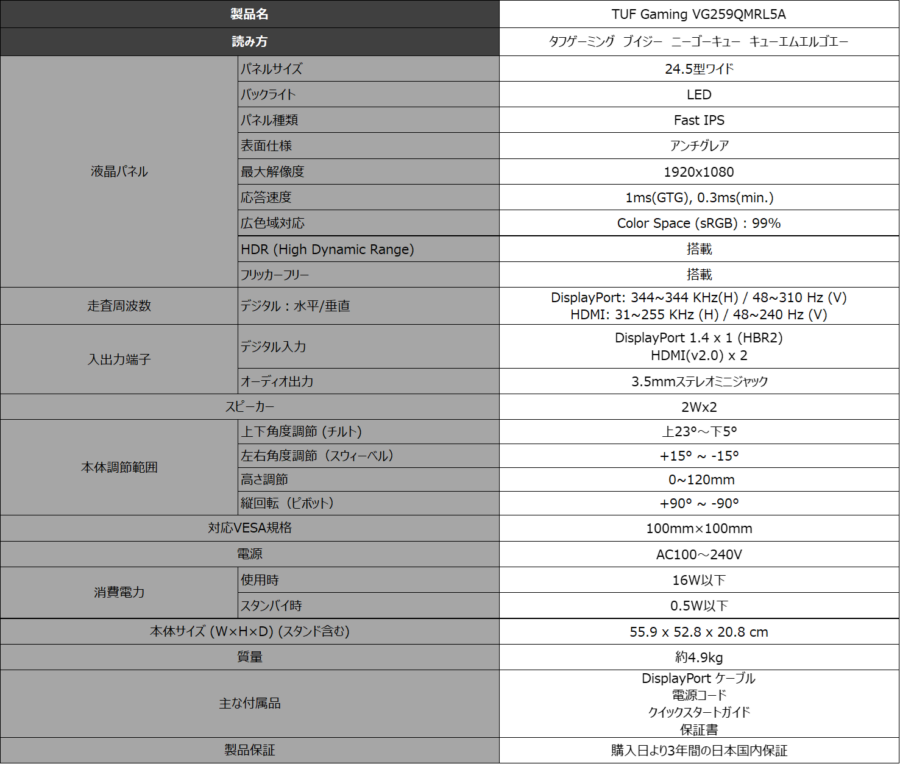Click the パネルサイズ label cell
The width and height of the screenshot is (900, 764).
pos(367,69)
